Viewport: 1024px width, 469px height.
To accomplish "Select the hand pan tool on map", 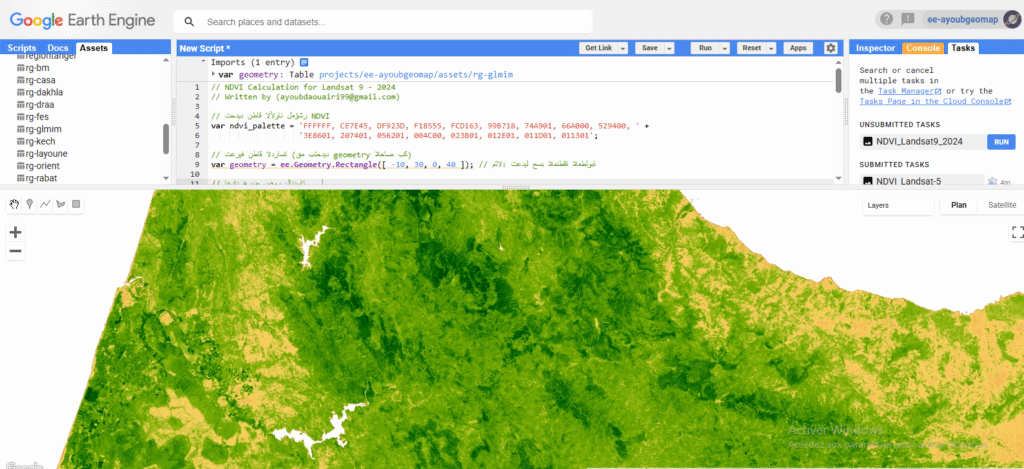I will pyautogui.click(x=15, y=204).
